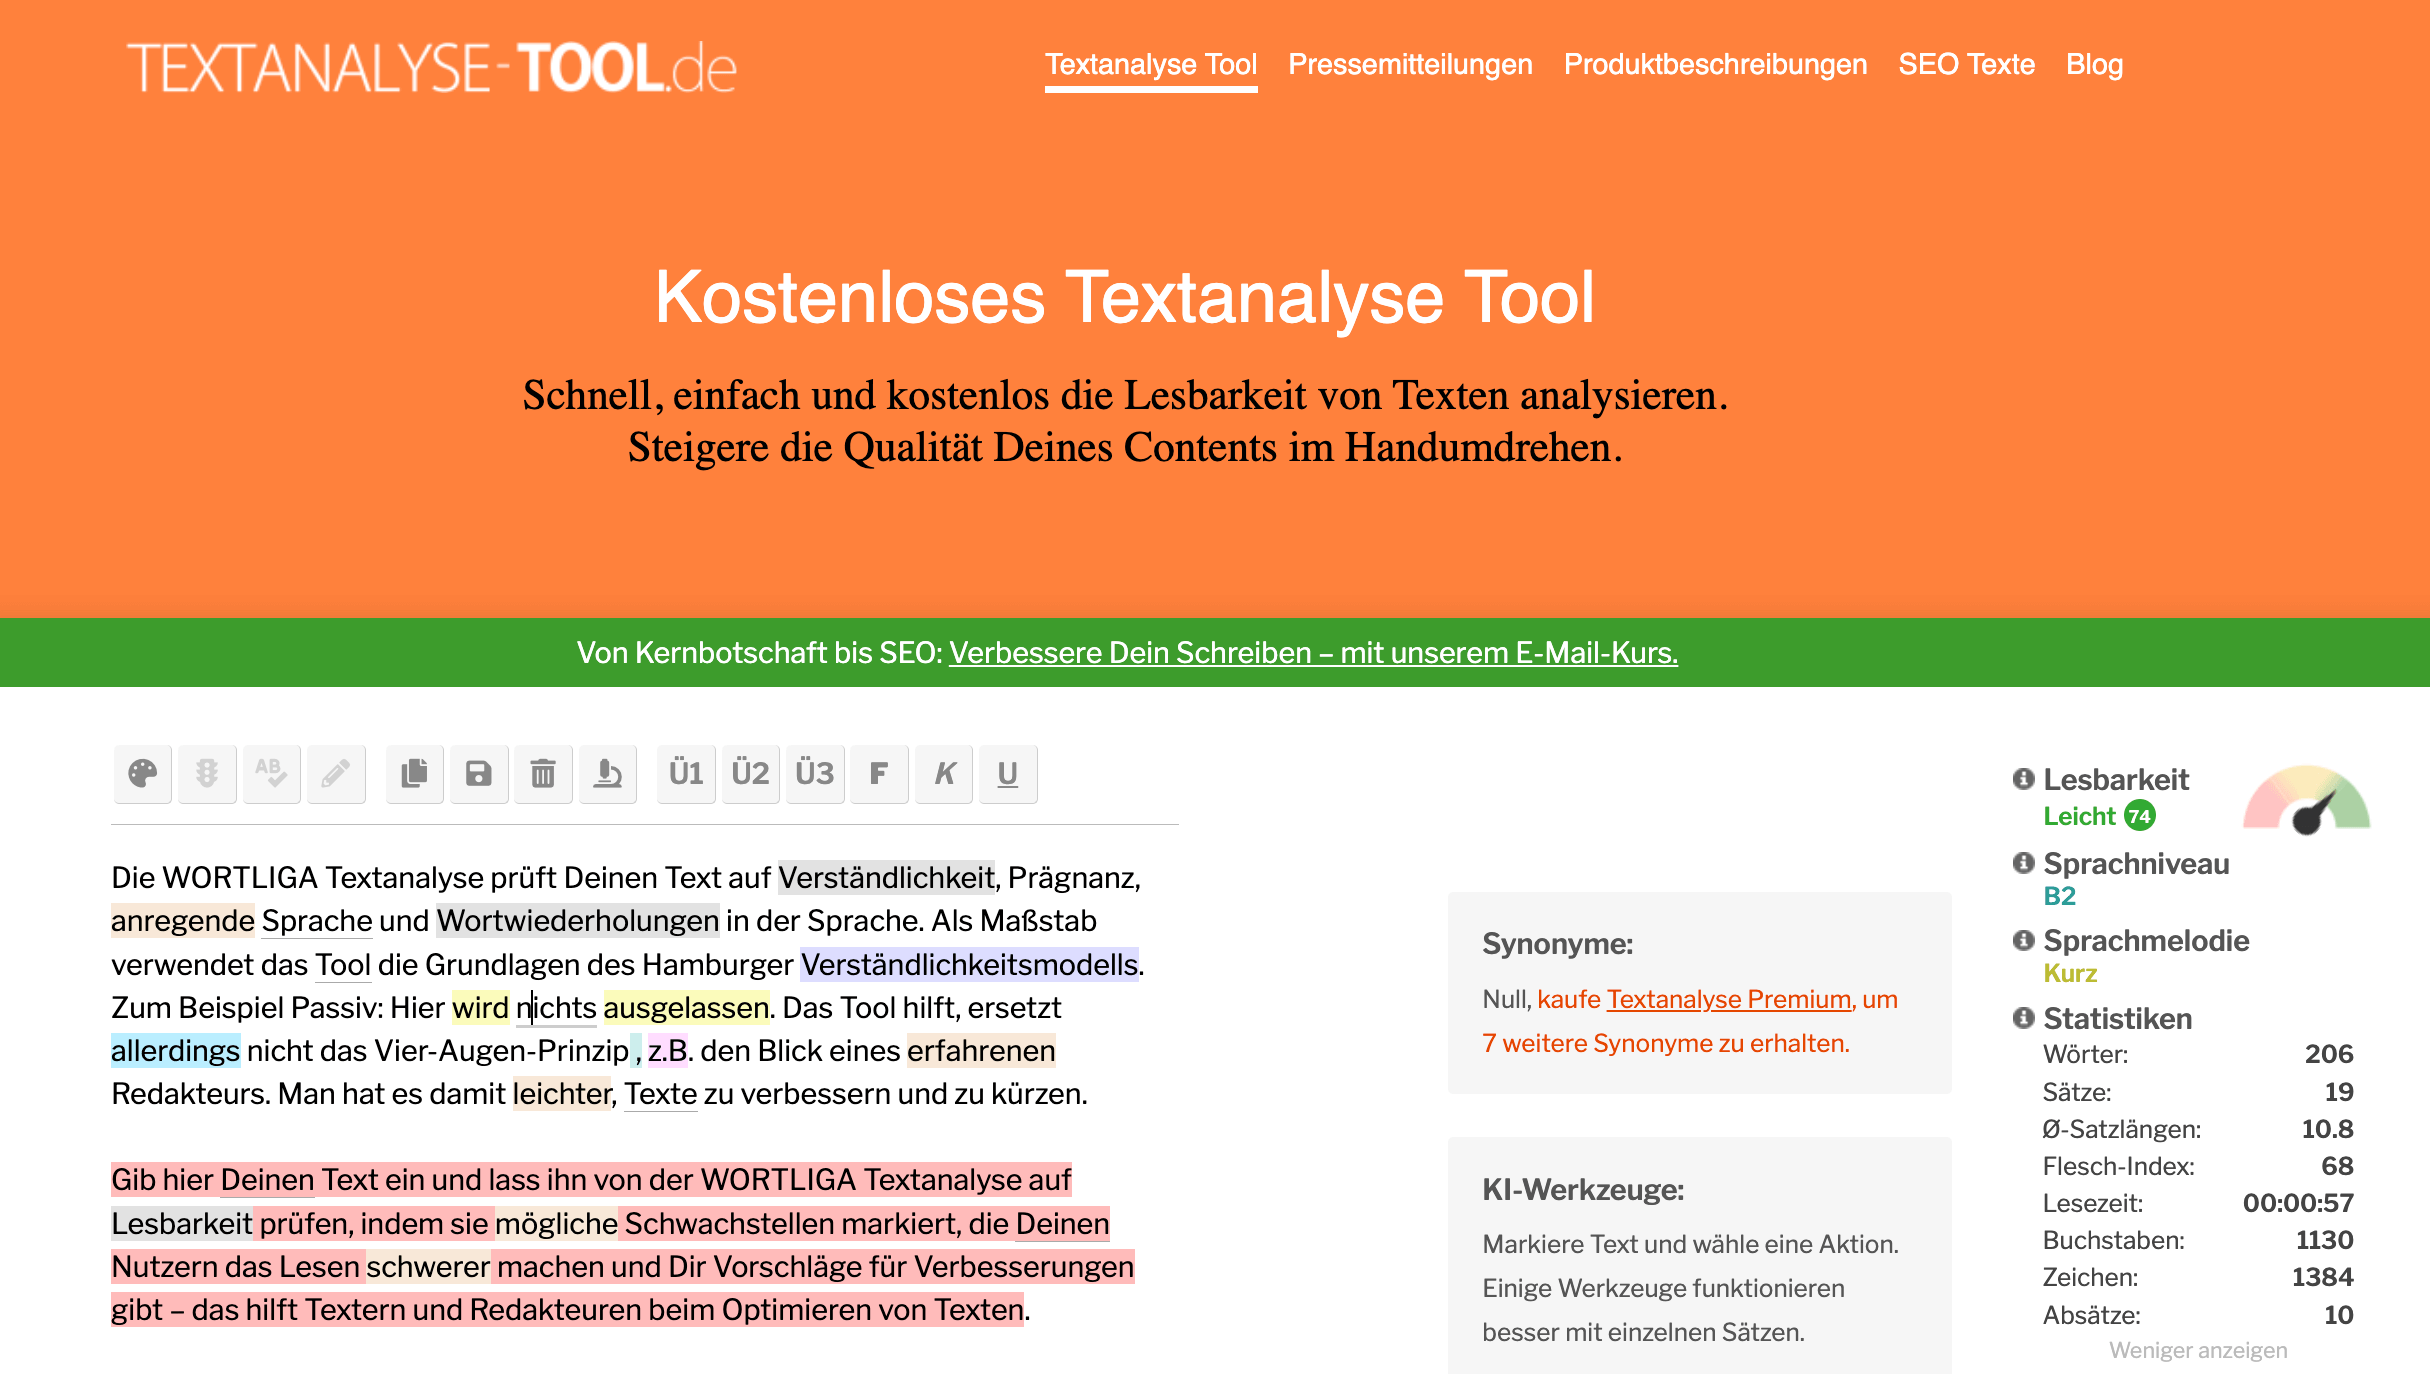Apply Ü1 heading format
The width and height of the screenshot is (2430, 1374).
pyautogui.click(x=686, y=774)
